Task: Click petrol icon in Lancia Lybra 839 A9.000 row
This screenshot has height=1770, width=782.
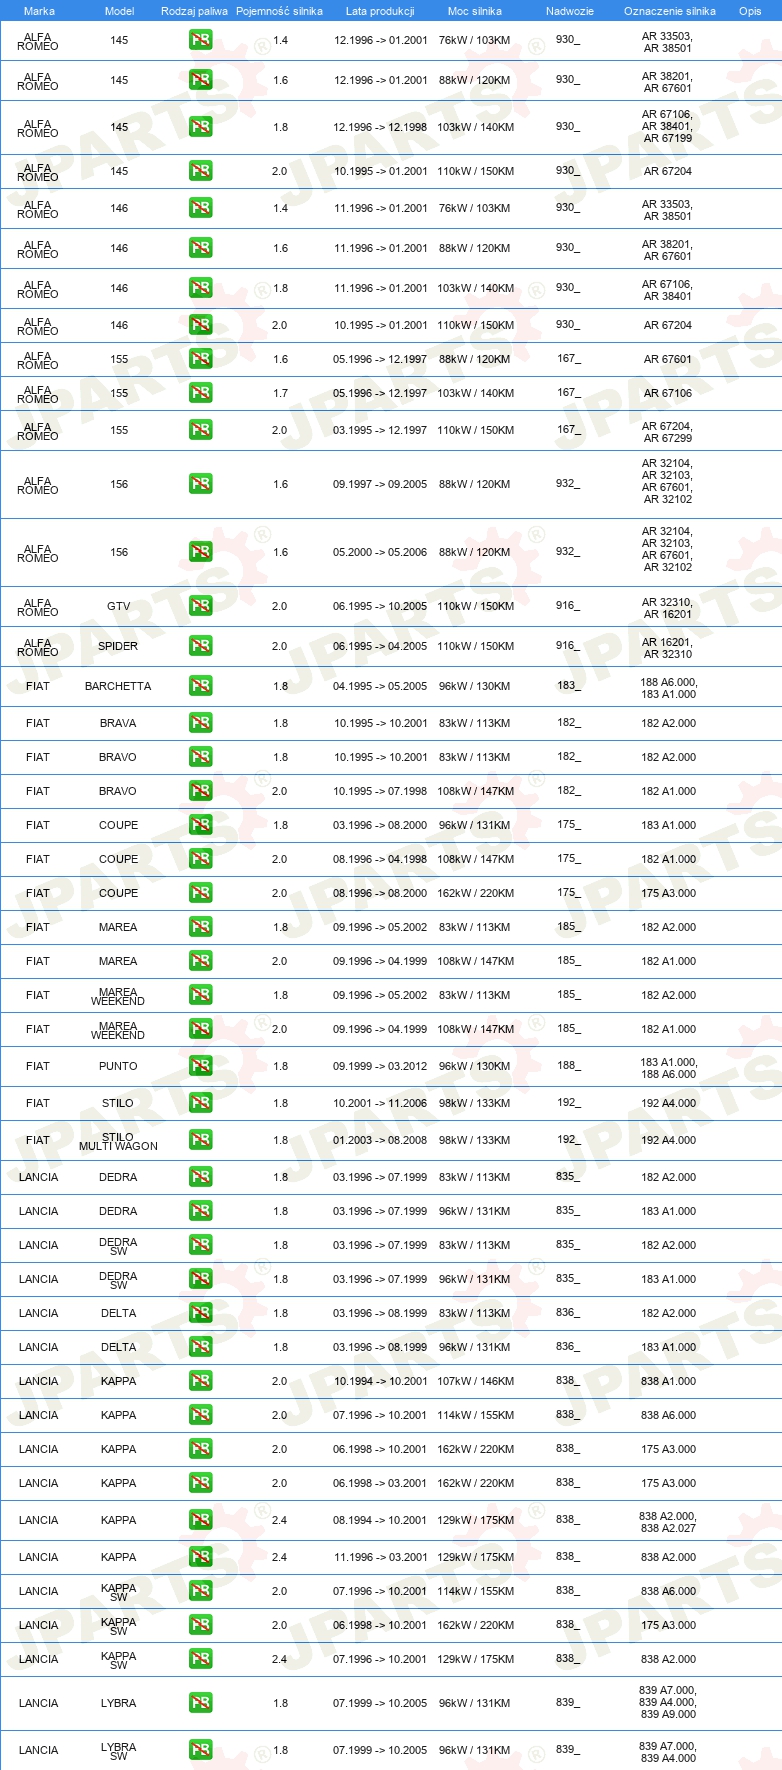Action: click(200, 1703)
